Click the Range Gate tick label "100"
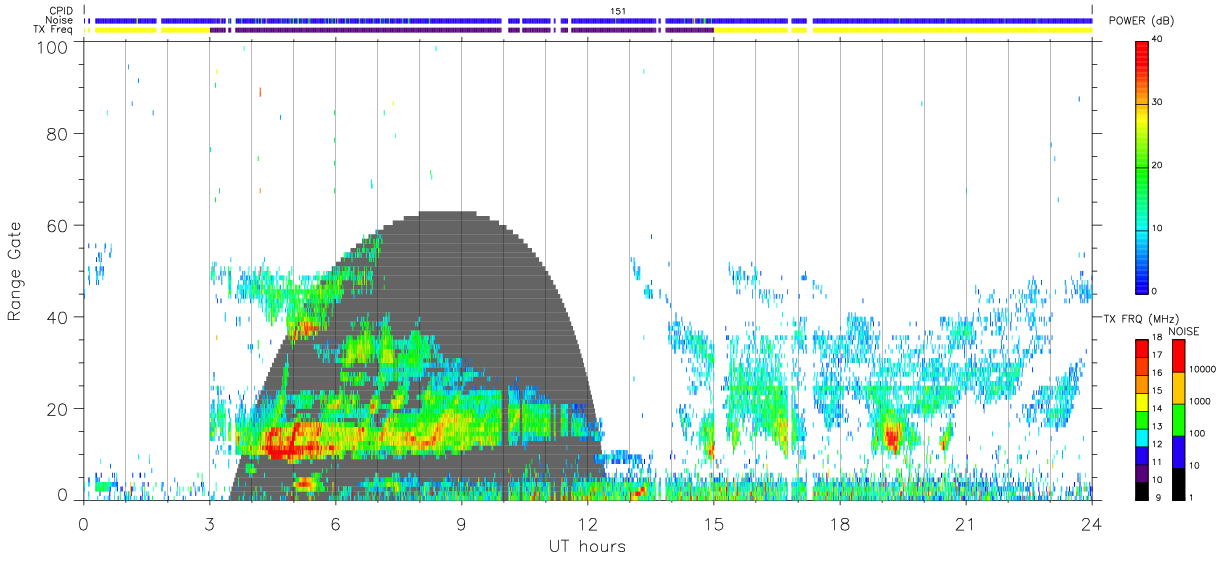 click(x=54, y=46)
